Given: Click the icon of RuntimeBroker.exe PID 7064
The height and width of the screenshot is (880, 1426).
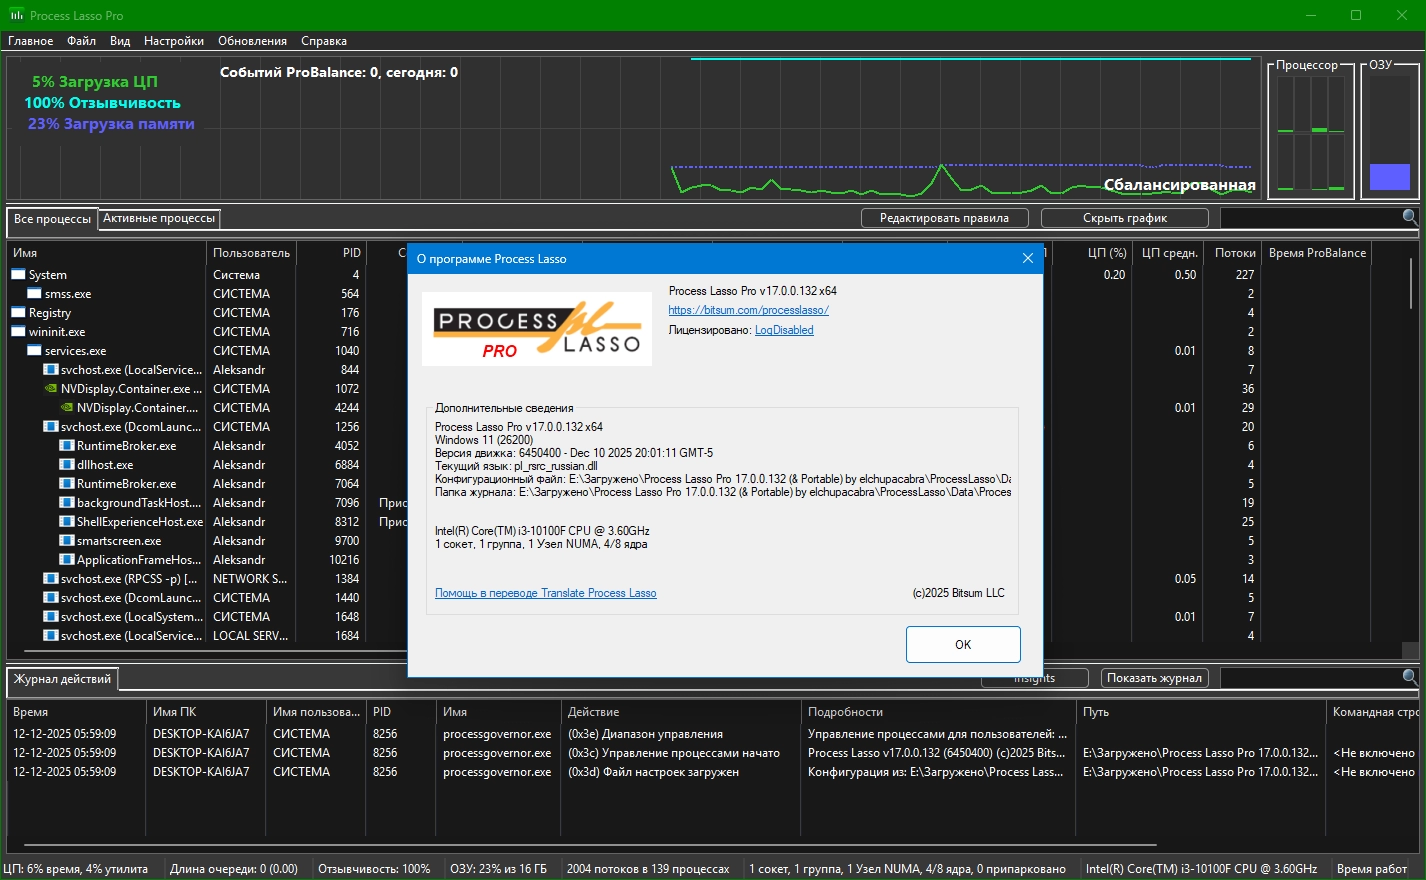Looking at the screenshot, I should point(66,483).
